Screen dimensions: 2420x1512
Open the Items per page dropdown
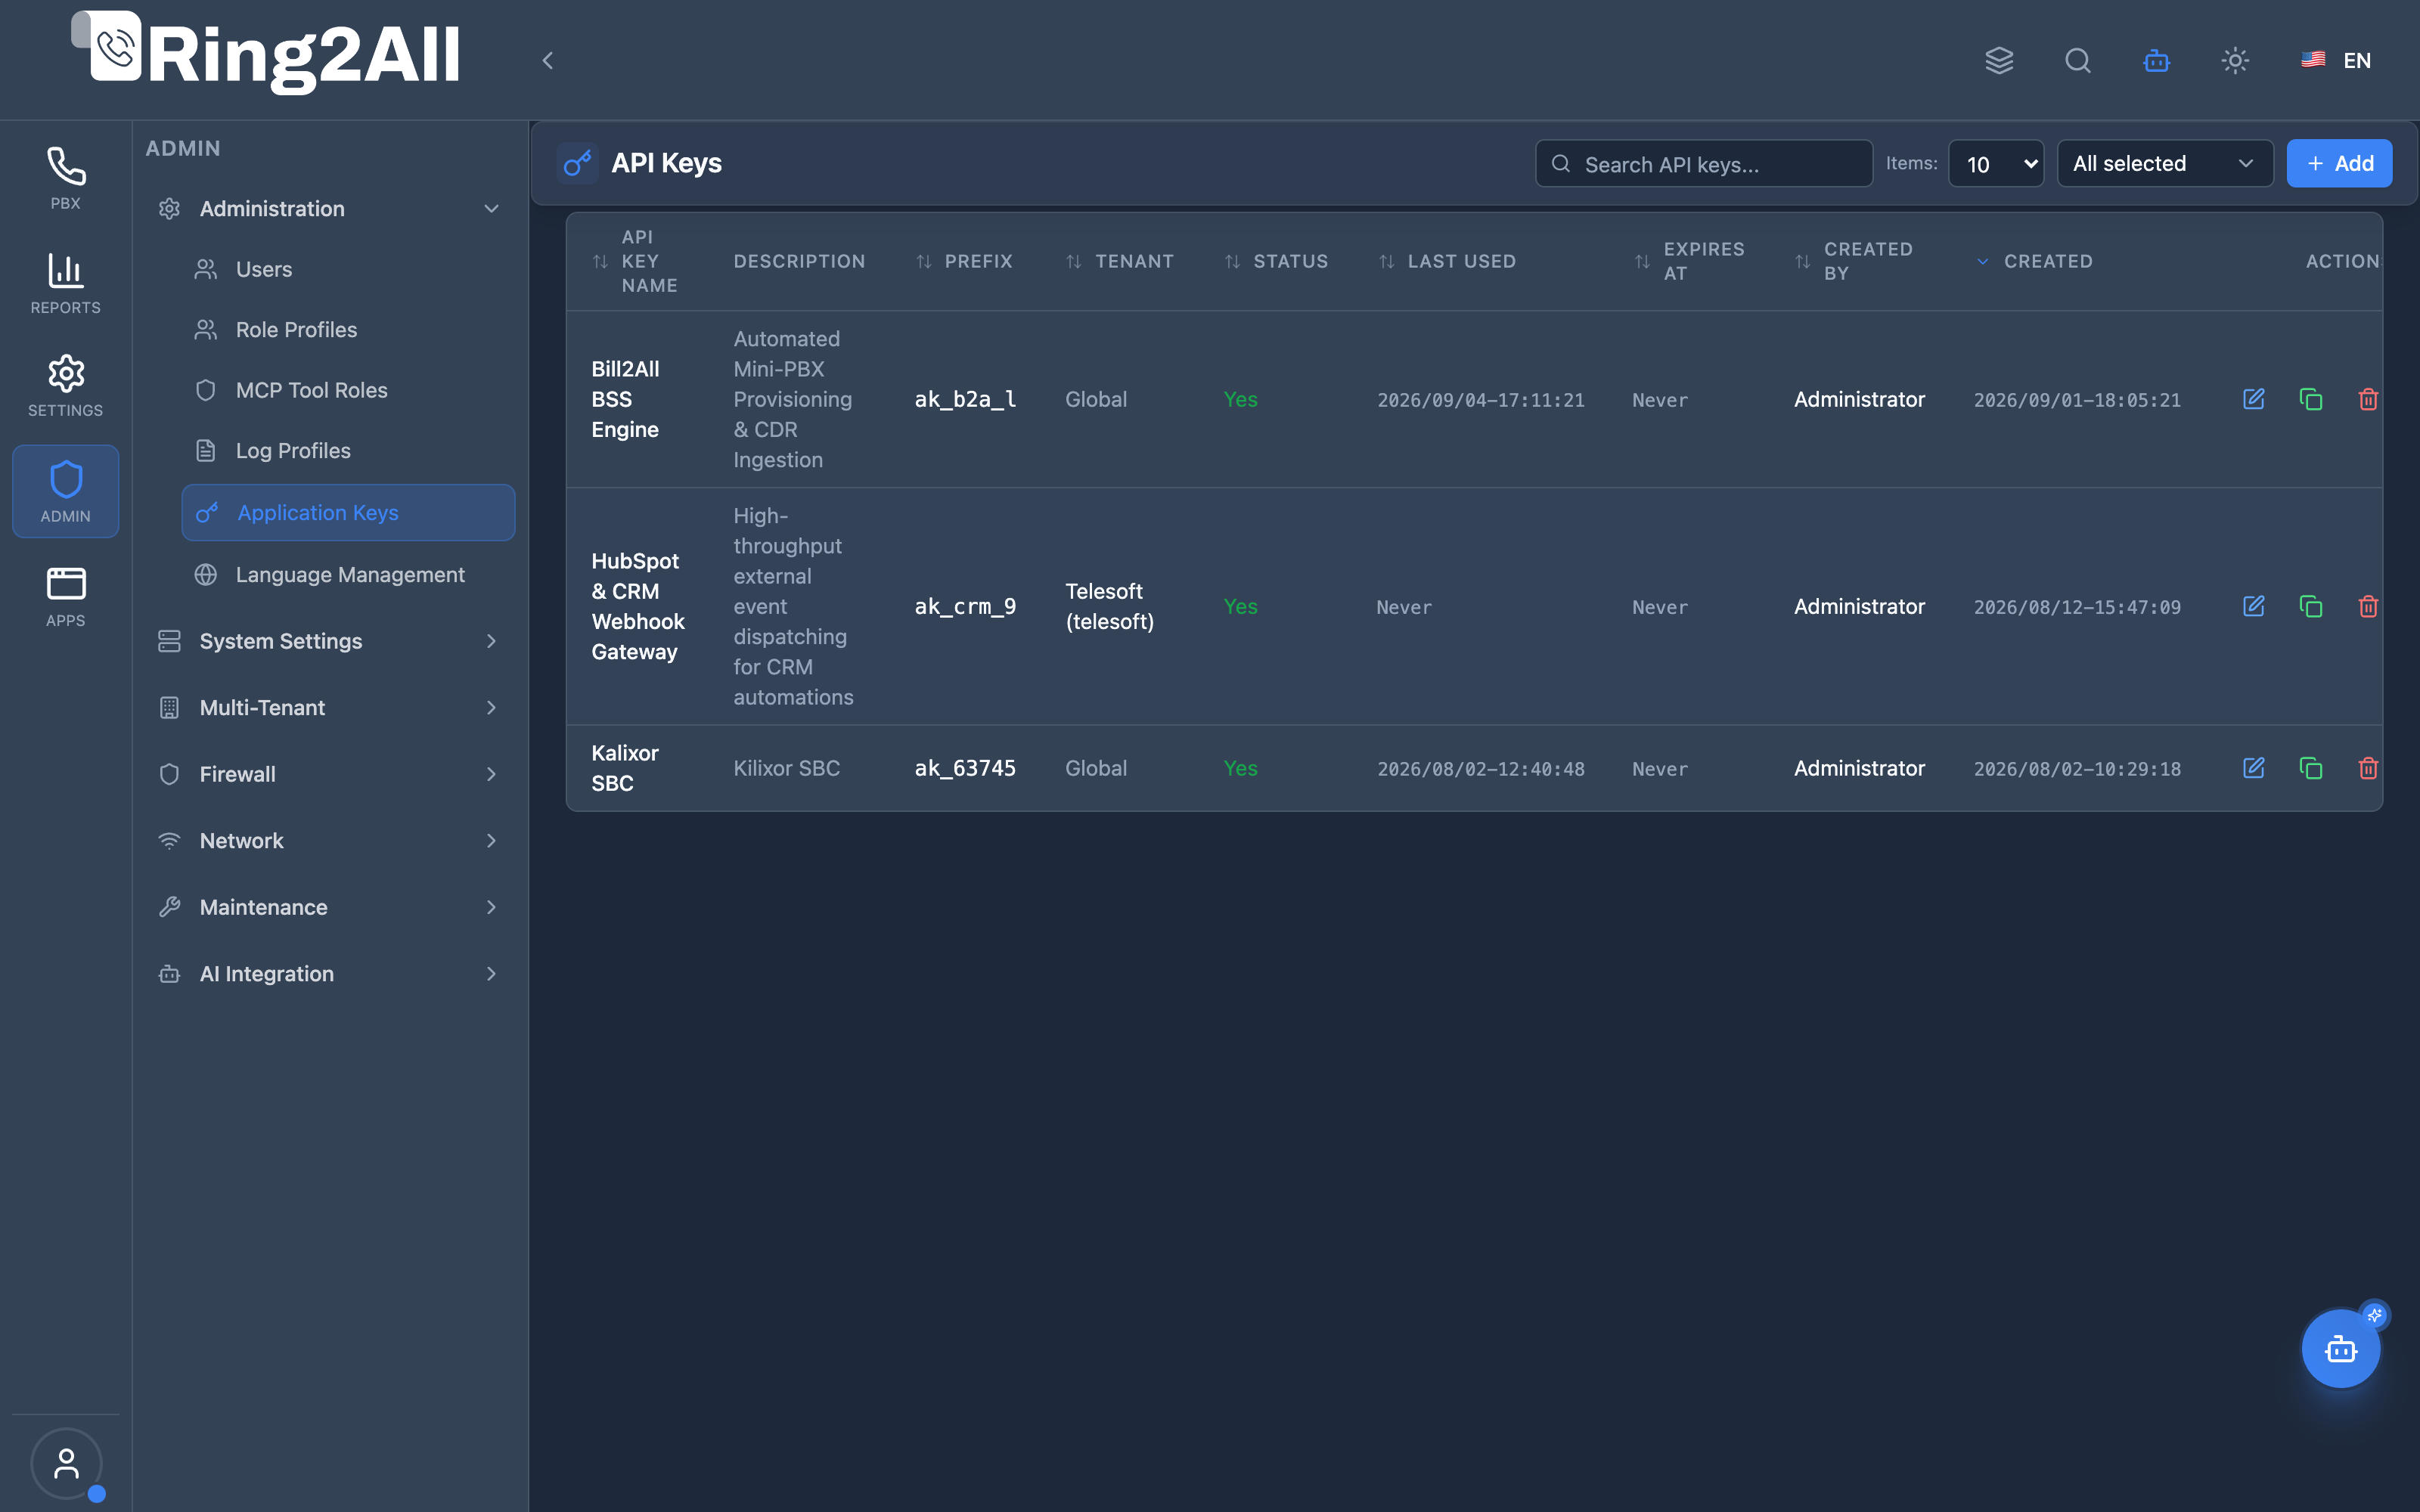[1996, 163]
